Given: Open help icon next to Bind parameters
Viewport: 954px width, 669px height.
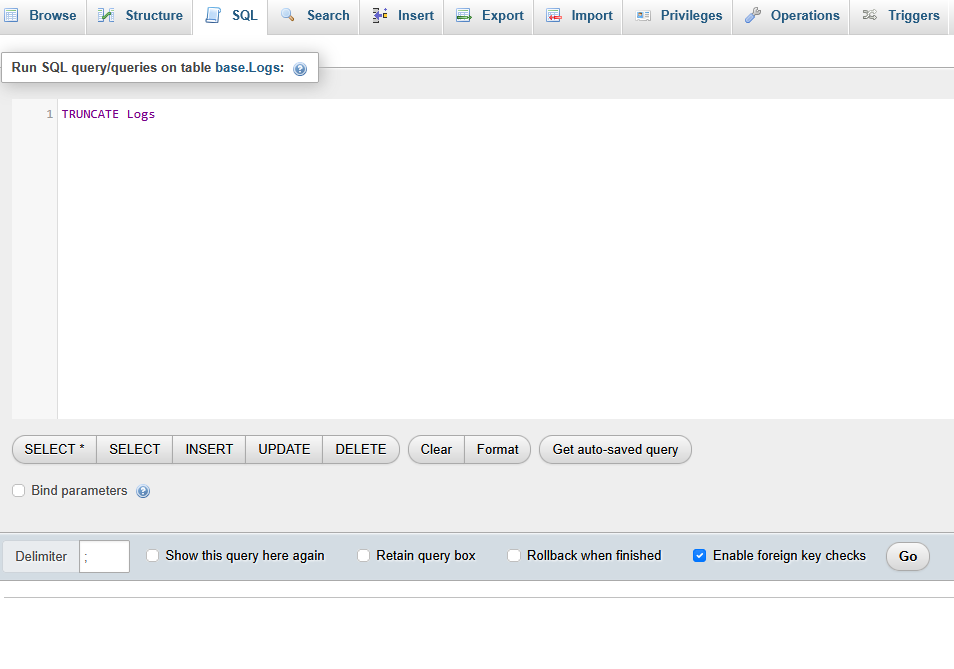Looking at the screenshot, I should click(143, 491).
